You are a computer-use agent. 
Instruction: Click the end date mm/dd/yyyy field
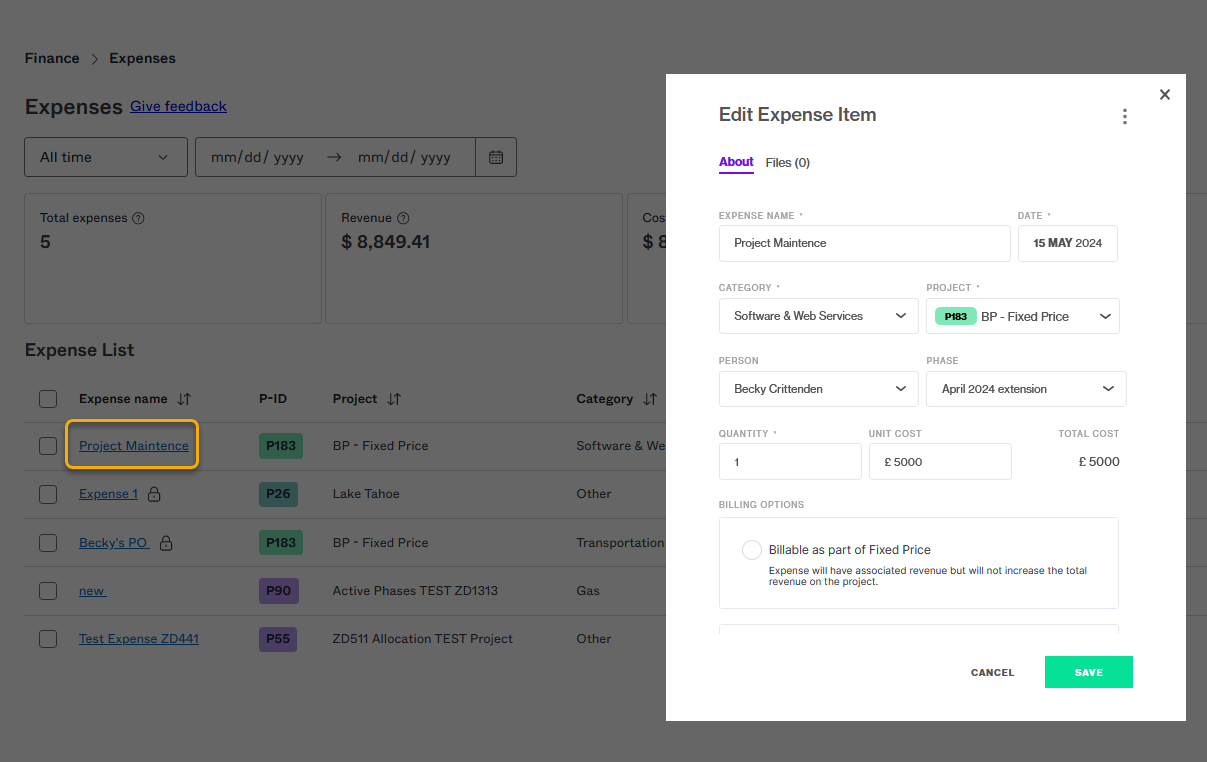(404, 157)
